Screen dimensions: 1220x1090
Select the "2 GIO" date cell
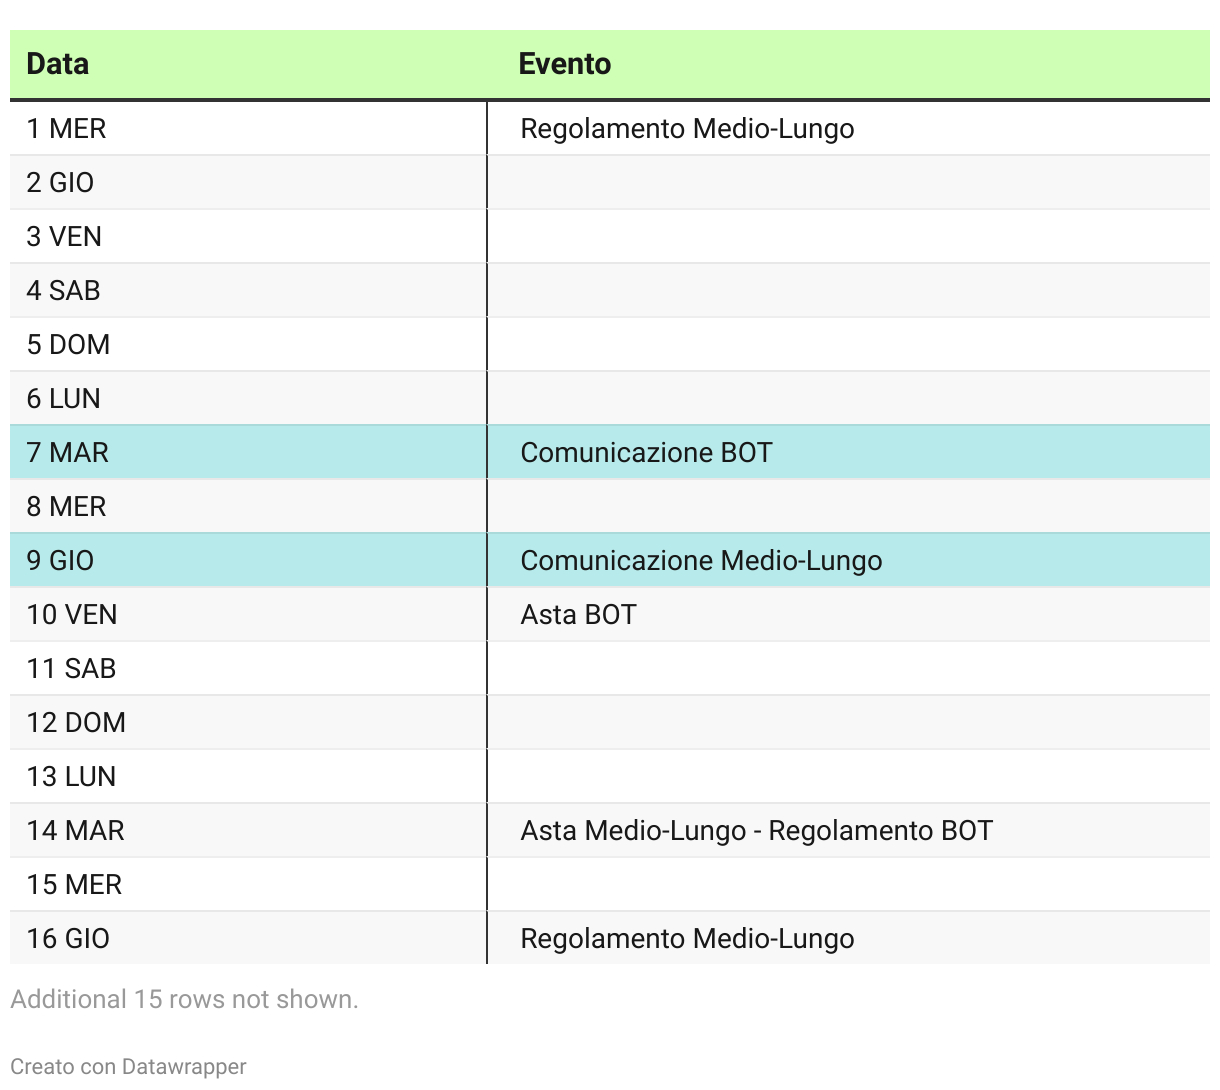click(61, 183)
